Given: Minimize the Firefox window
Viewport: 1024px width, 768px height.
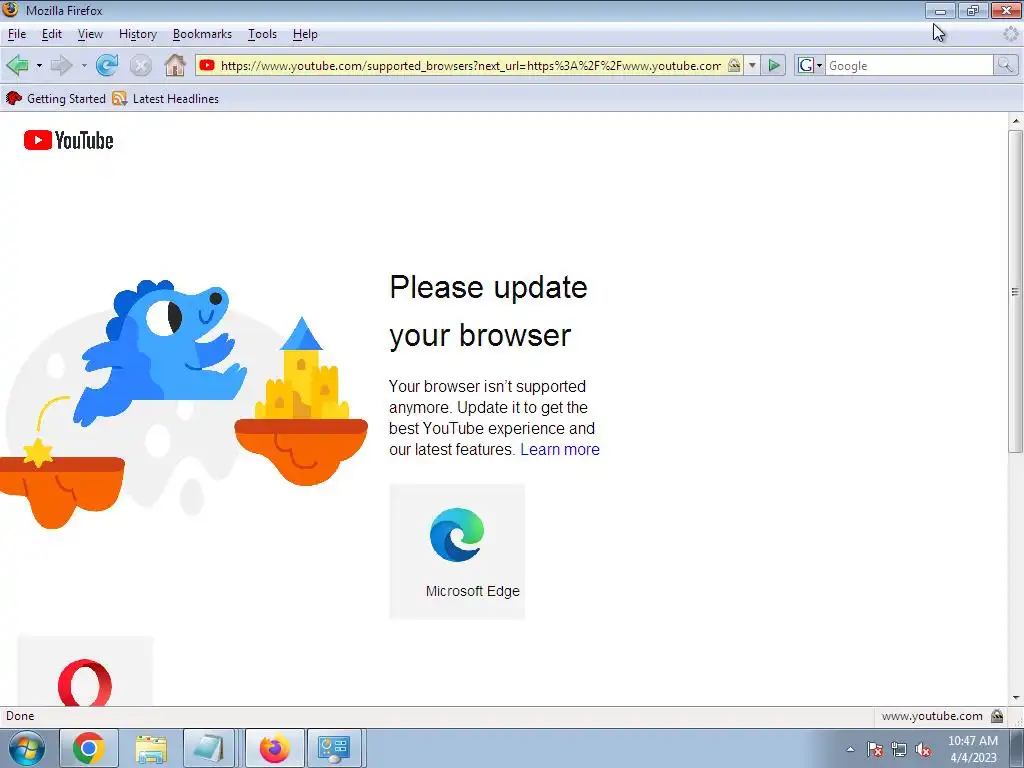Looking at the screenshot, I should tap(940, 10).
